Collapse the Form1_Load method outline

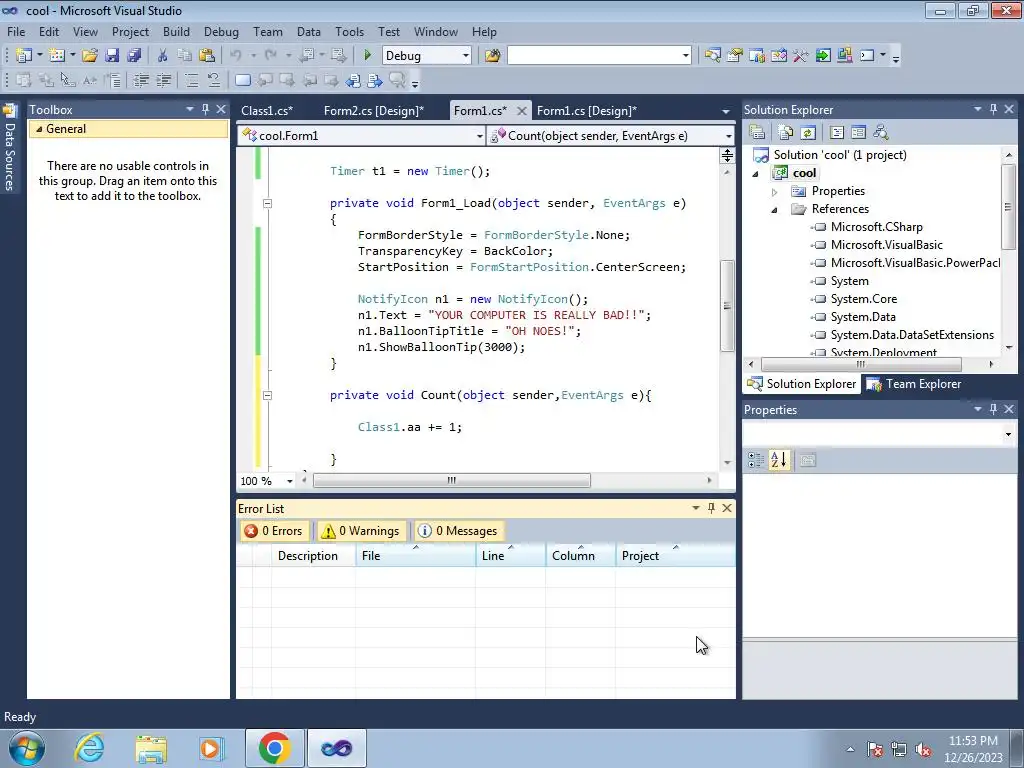point(267,203)
